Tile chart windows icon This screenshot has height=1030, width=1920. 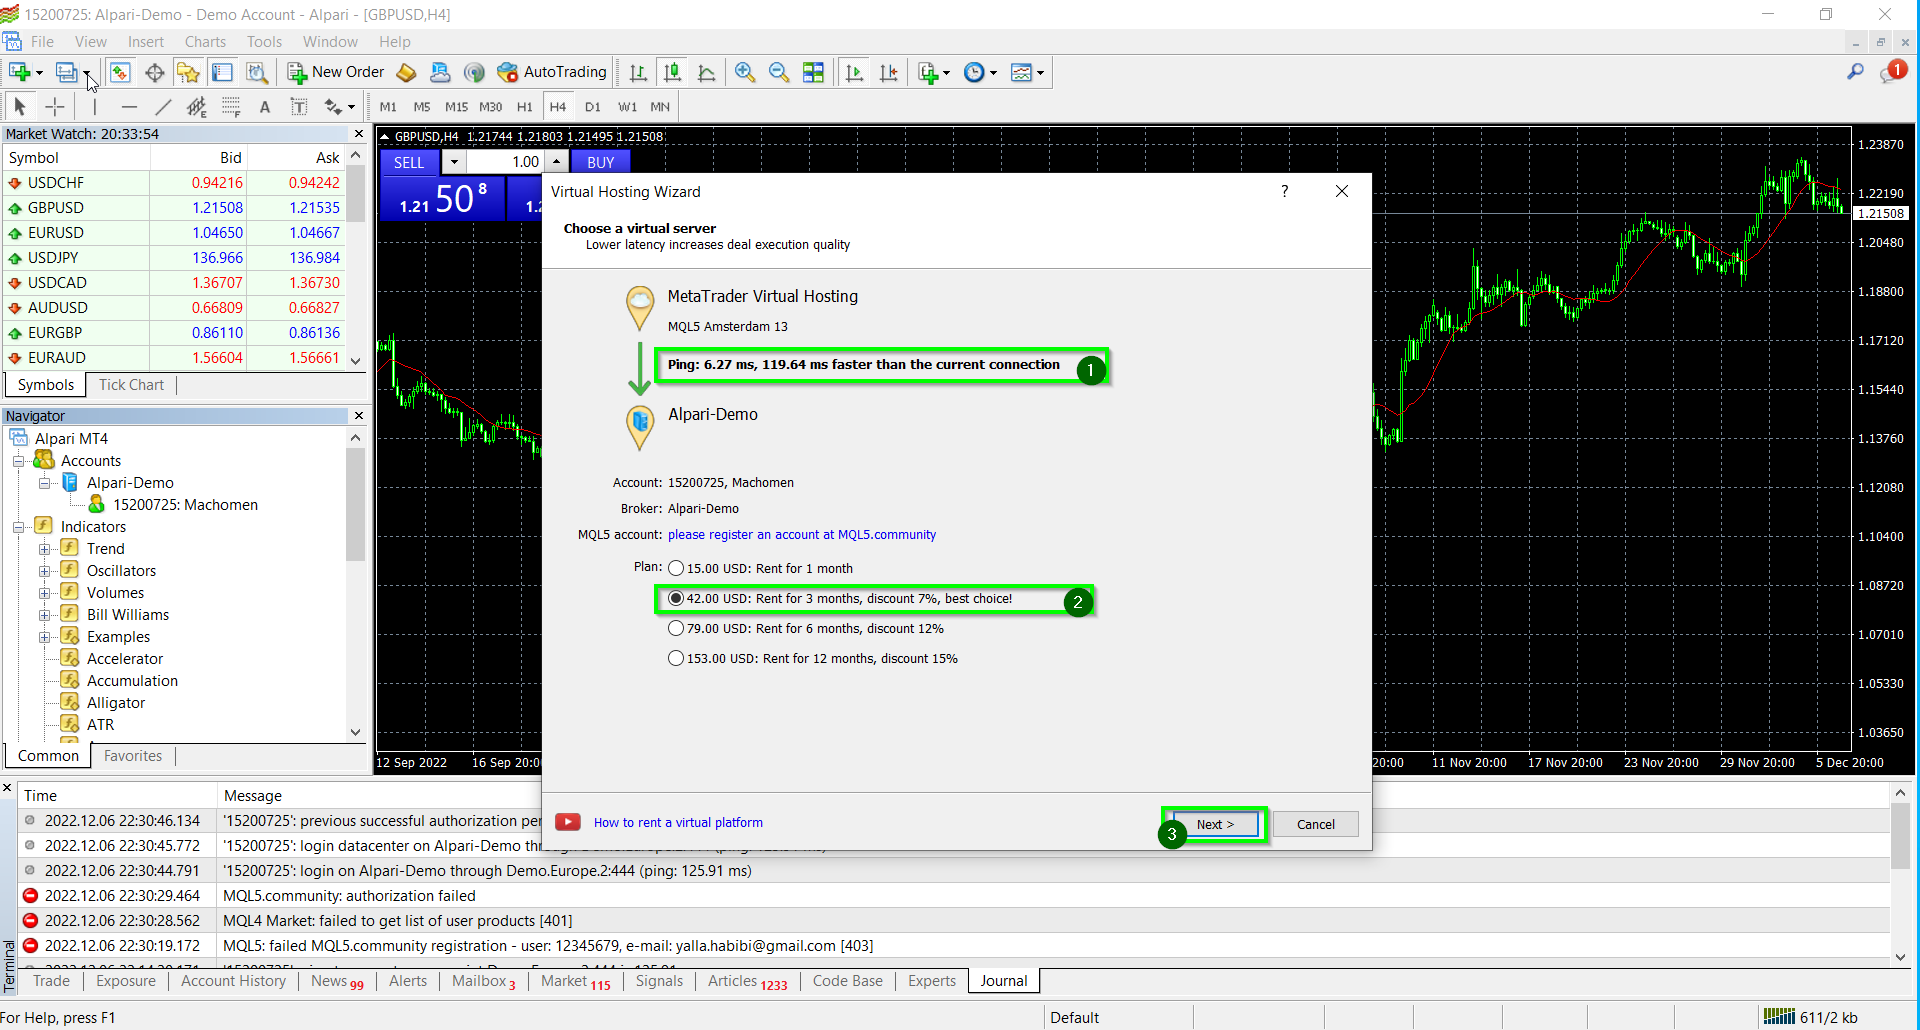[813, 72]
